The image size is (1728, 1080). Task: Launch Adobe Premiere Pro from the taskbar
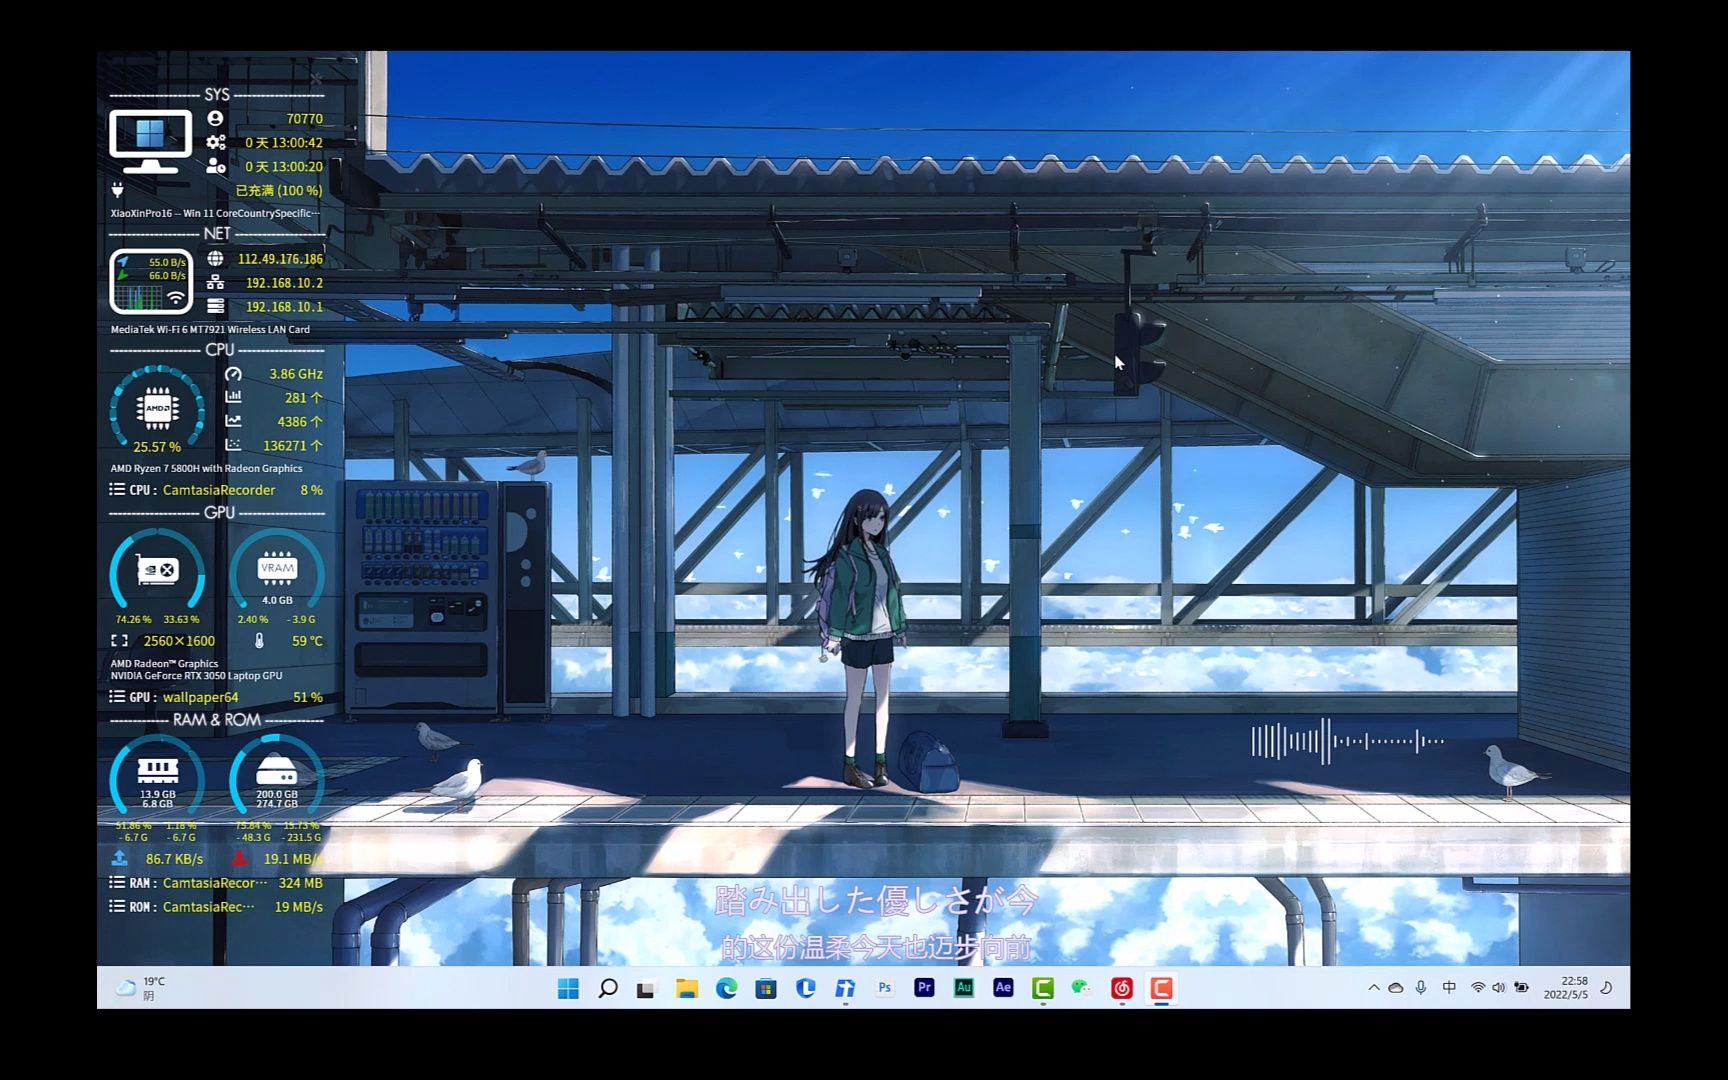(924, 988)
